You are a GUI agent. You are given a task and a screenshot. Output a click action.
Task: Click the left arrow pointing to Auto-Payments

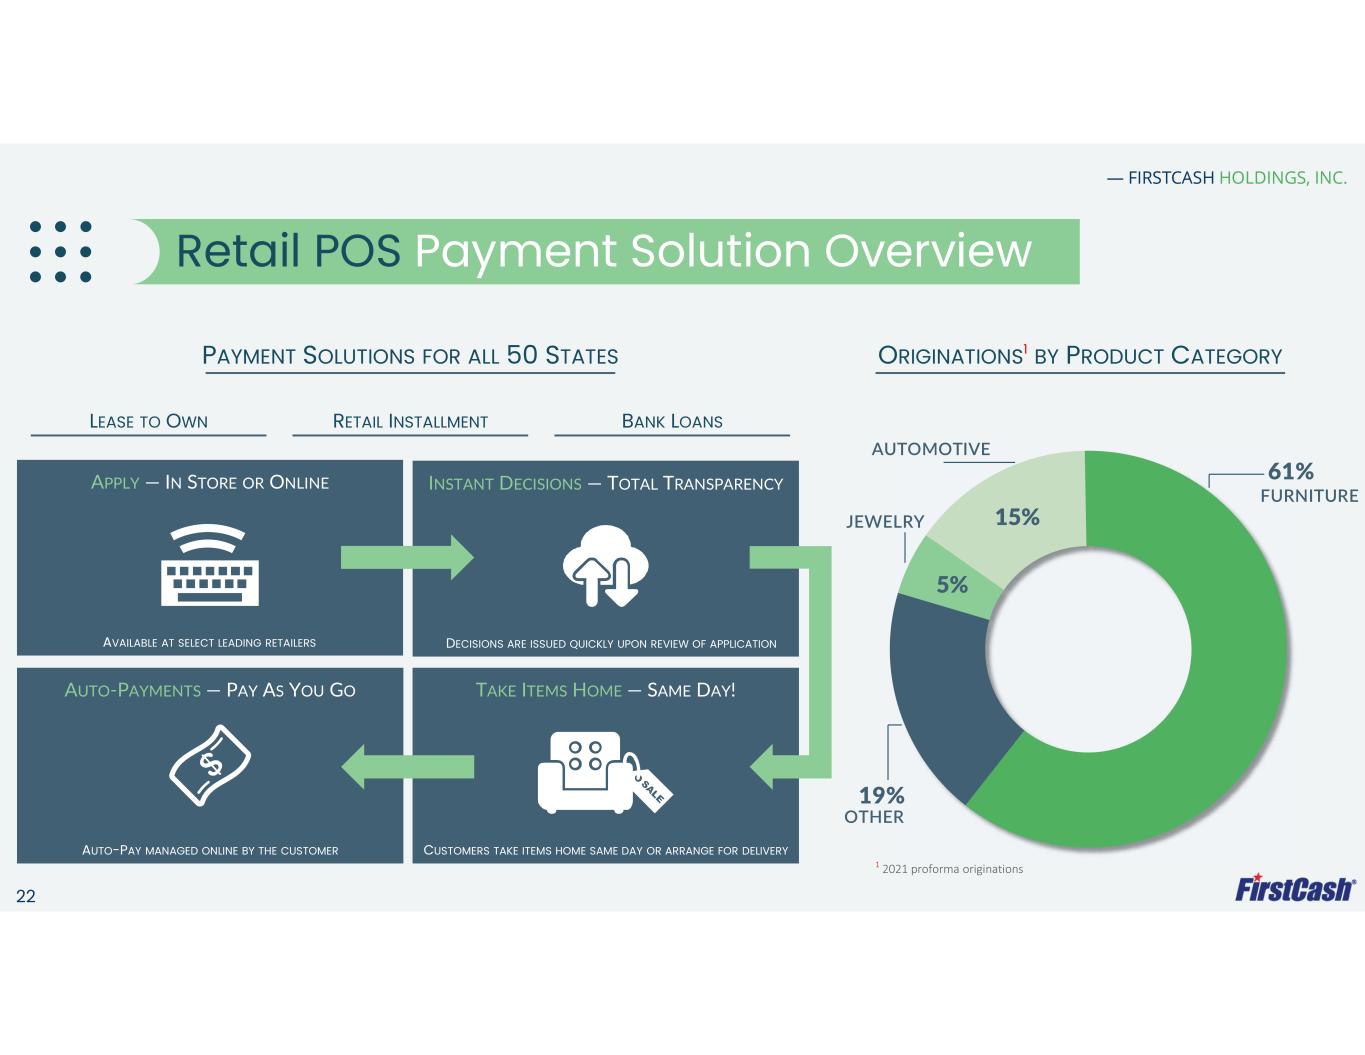407,767
